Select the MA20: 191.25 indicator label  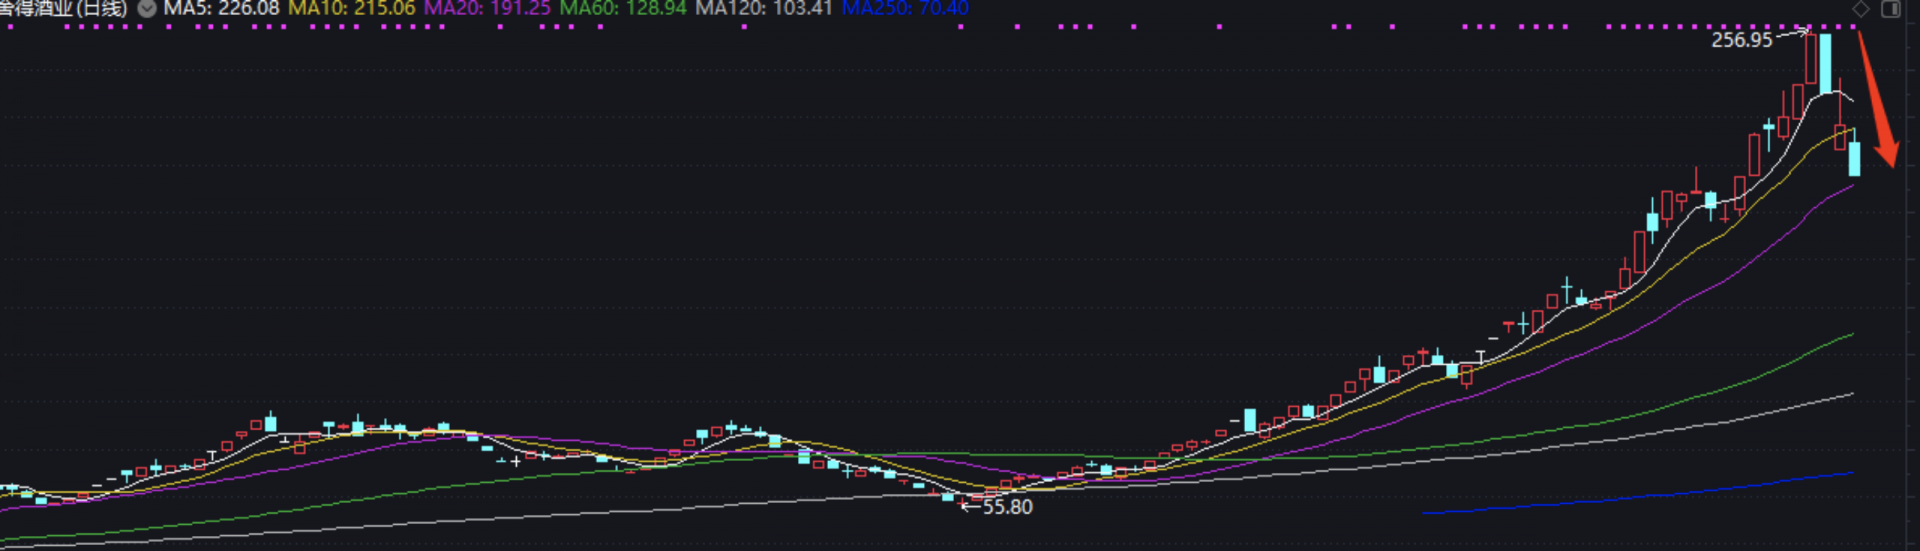pos(487,9)
